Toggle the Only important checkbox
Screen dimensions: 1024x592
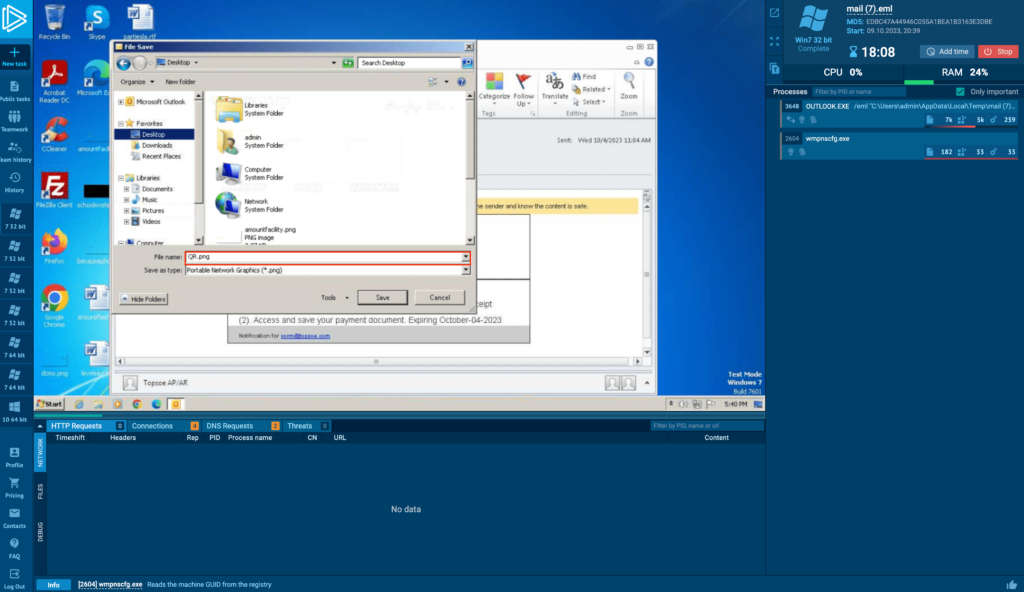tap(960, 91)
